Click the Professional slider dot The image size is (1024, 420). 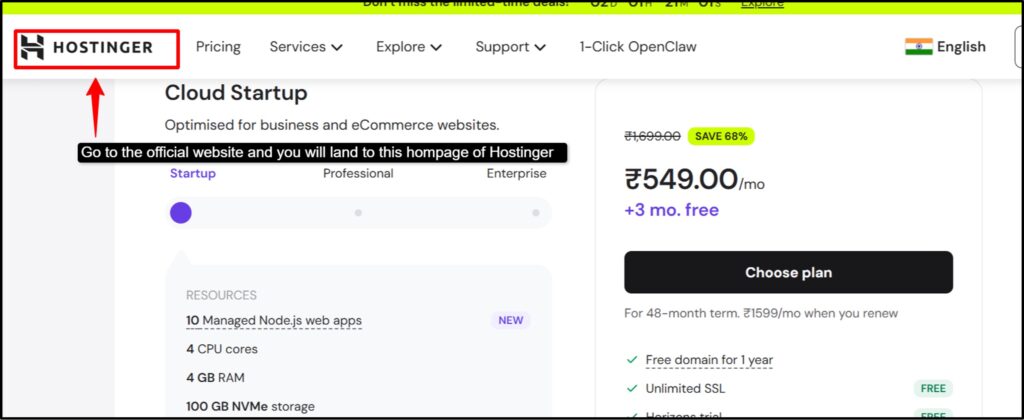coord(359,213)
